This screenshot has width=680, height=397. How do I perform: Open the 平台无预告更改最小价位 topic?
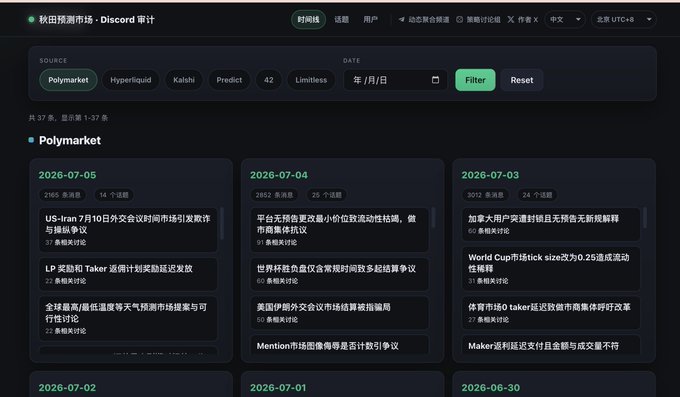tap(340, 230)
